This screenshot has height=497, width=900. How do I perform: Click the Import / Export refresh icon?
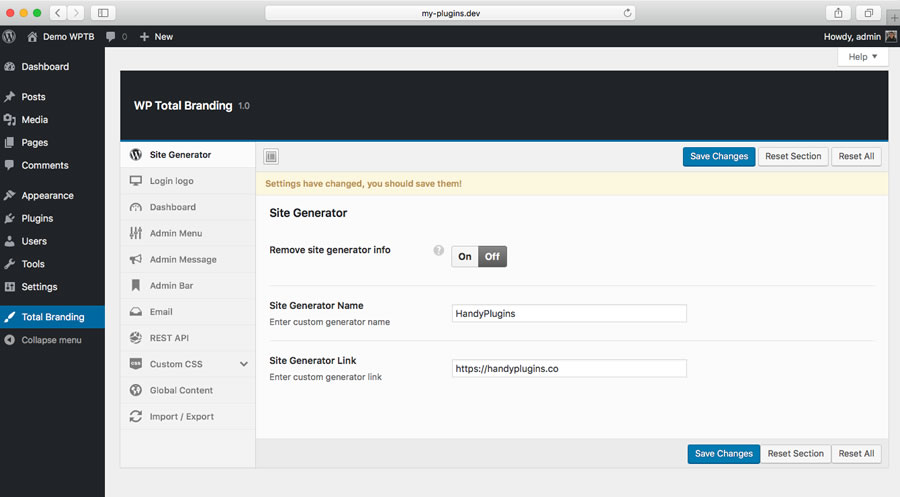point(135,416)
